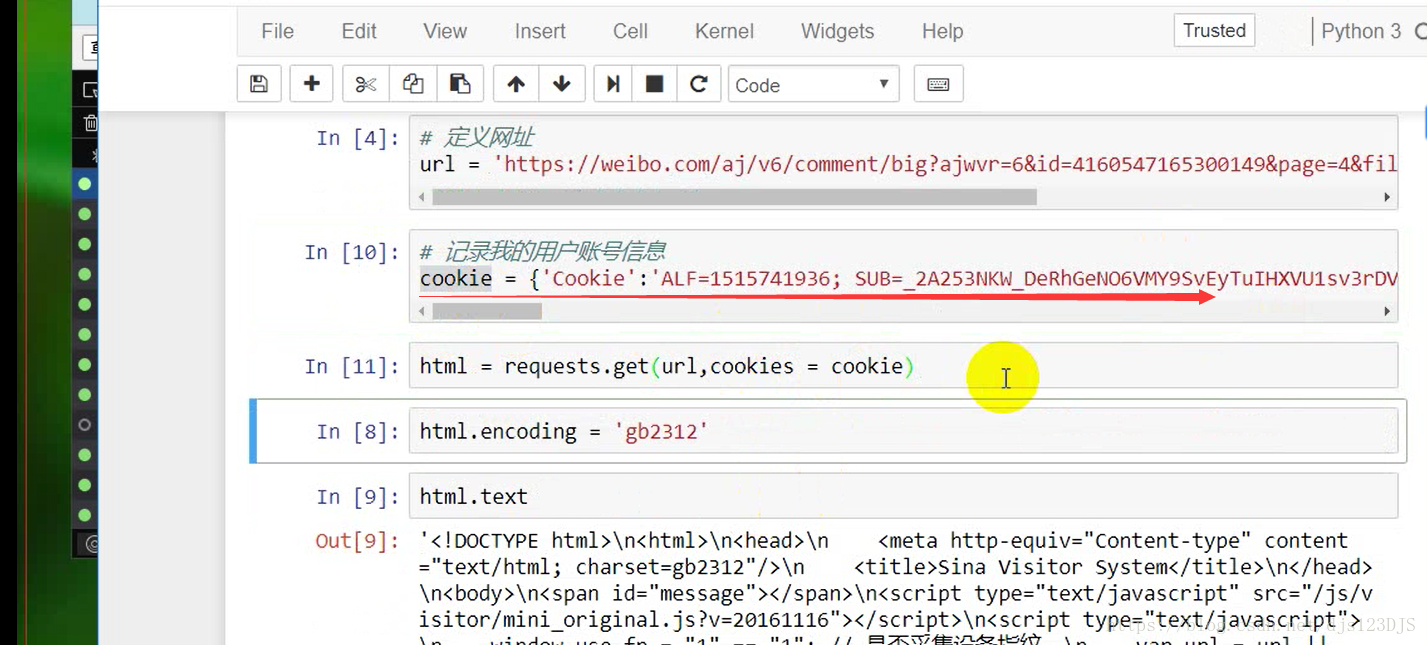Image resolution: width=1427 pixels, height=645 pixels.
Task: Insert a cell with the plus icon
Action: (x=311, y=84)
